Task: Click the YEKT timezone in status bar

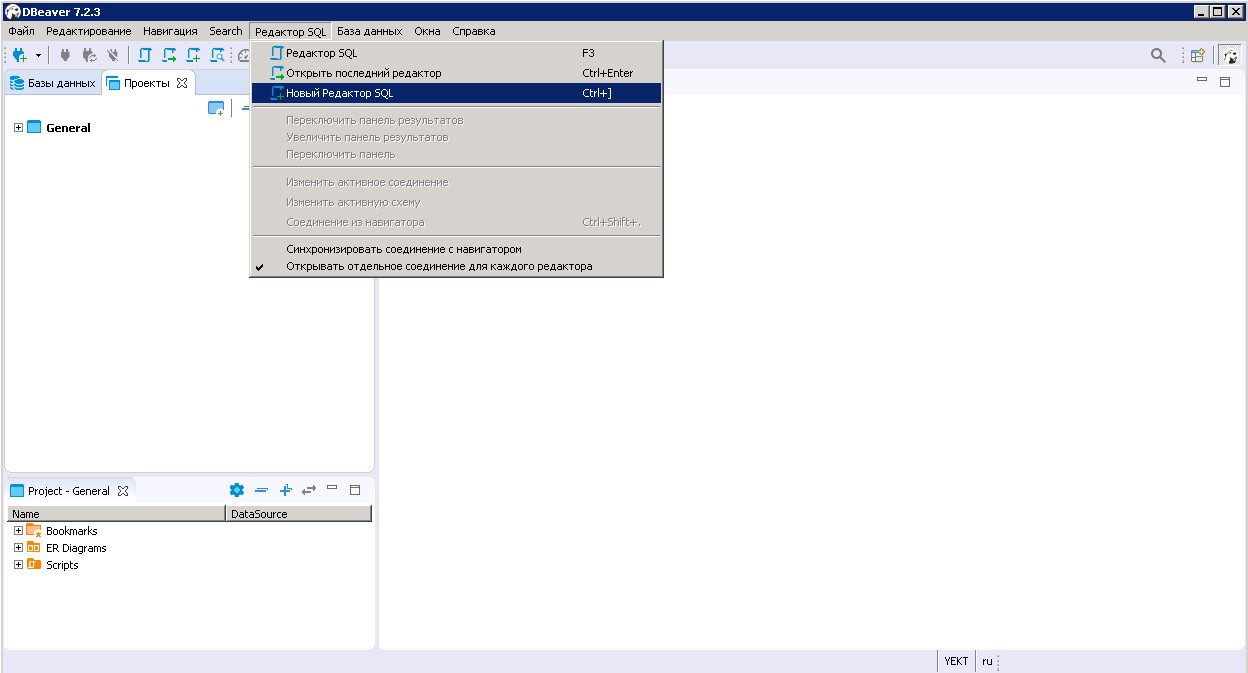Action: (x=956, y=661)
